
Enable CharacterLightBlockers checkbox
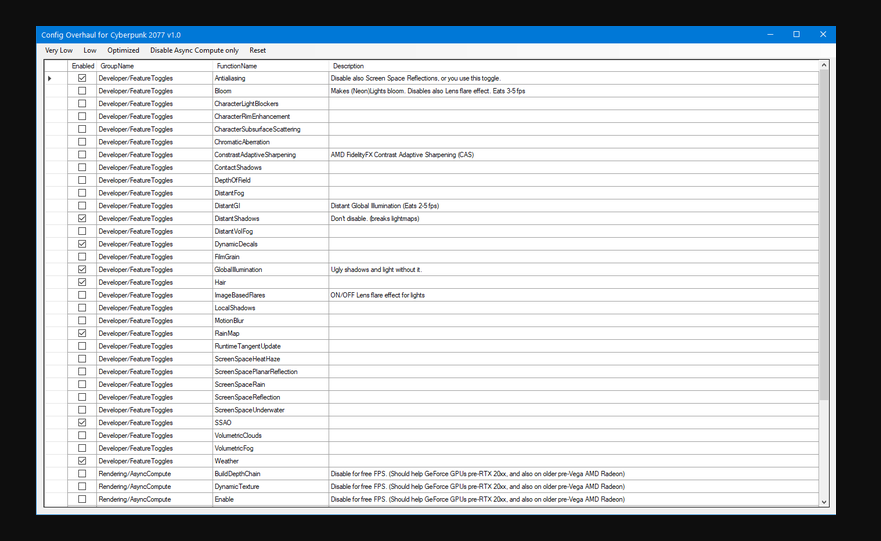[82, 103]
